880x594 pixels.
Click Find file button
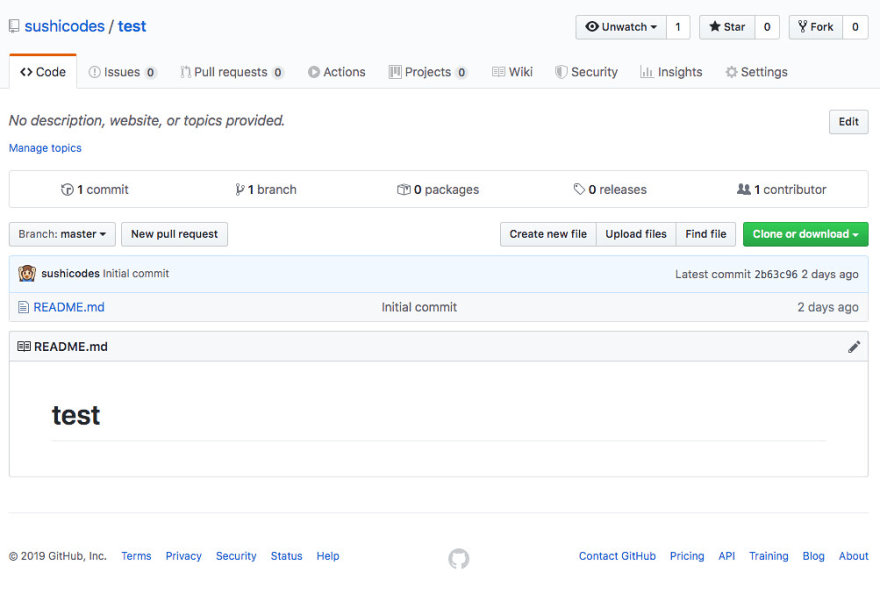click(x=705, y=234)
